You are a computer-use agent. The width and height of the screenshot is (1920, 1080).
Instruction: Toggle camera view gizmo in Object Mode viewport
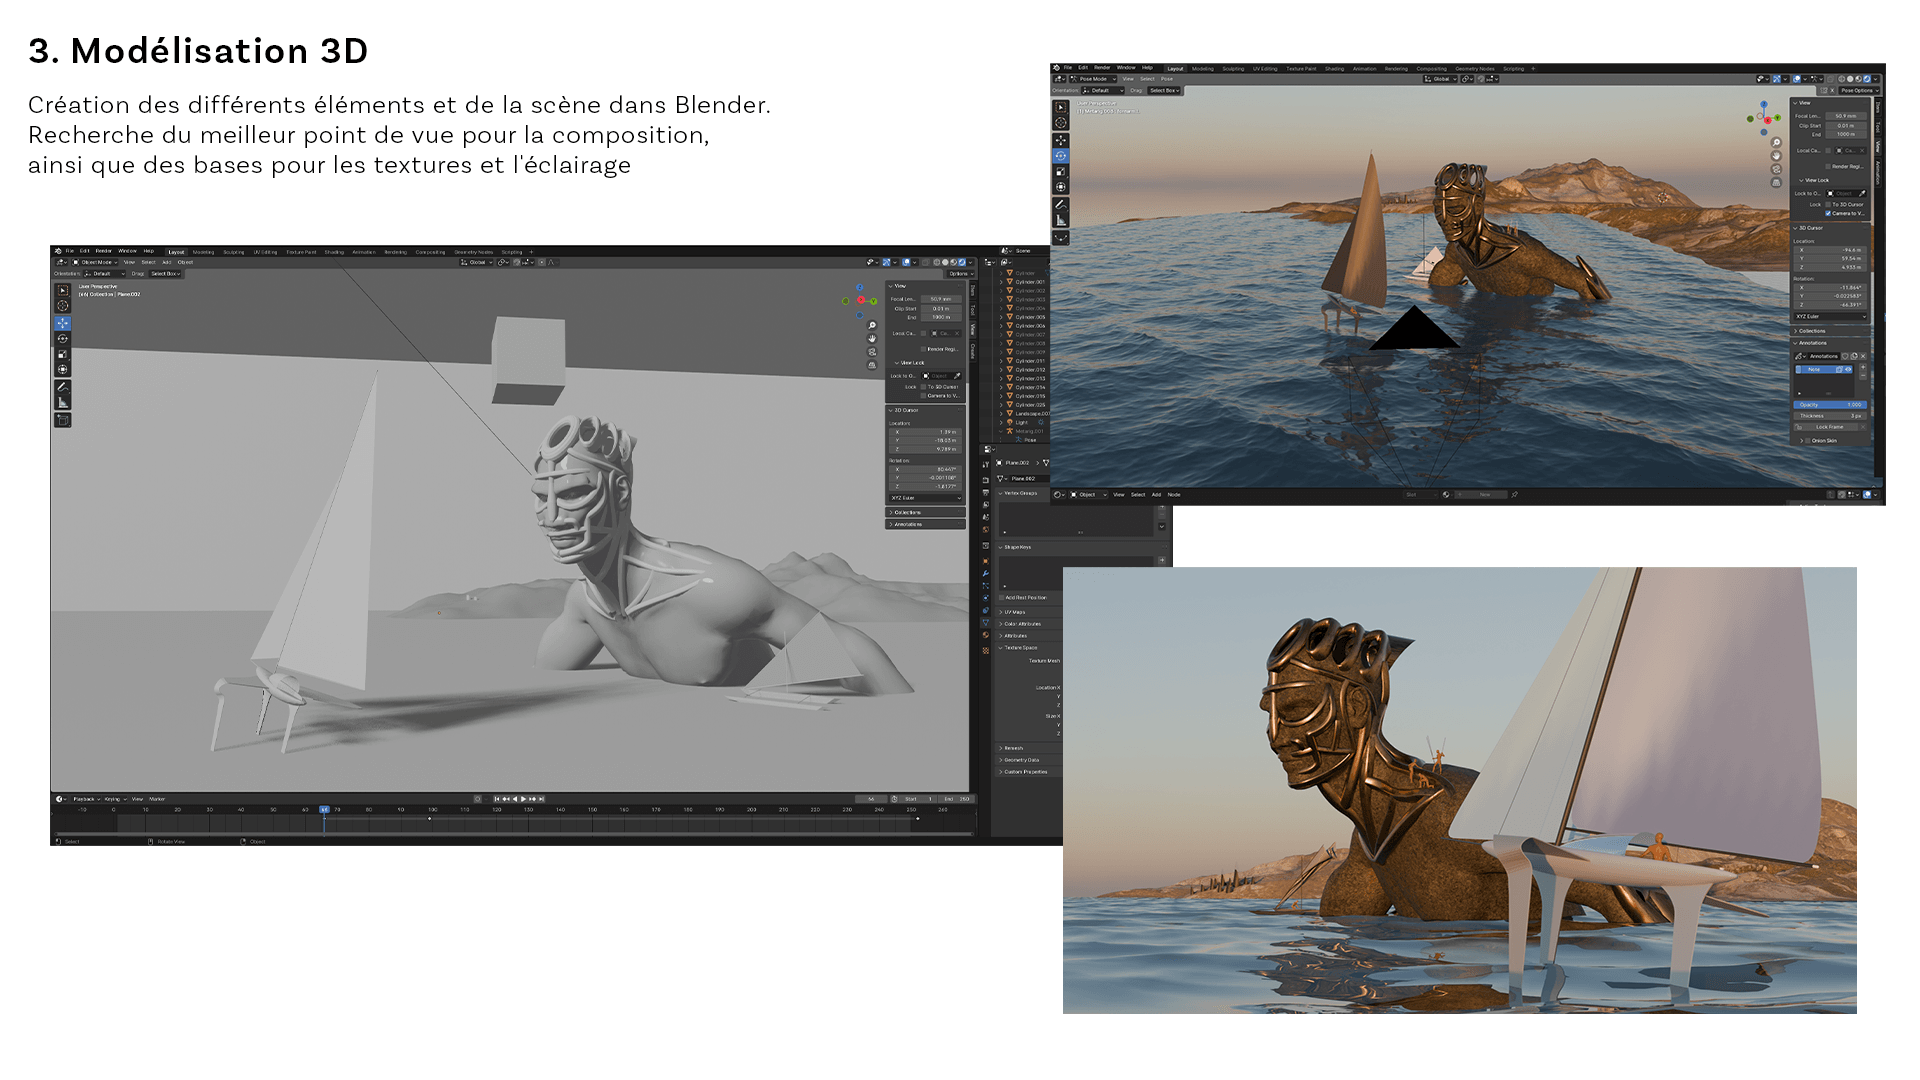[872, 352]
